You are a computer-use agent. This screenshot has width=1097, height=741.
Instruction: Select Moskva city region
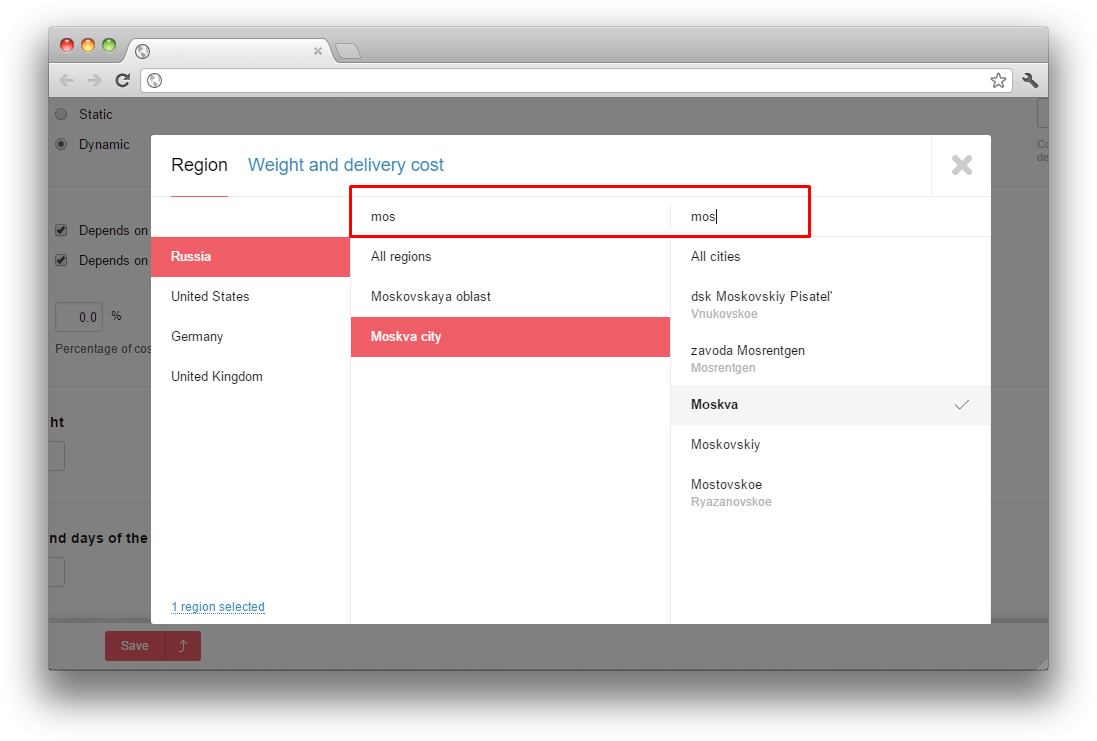click(510, 337)
